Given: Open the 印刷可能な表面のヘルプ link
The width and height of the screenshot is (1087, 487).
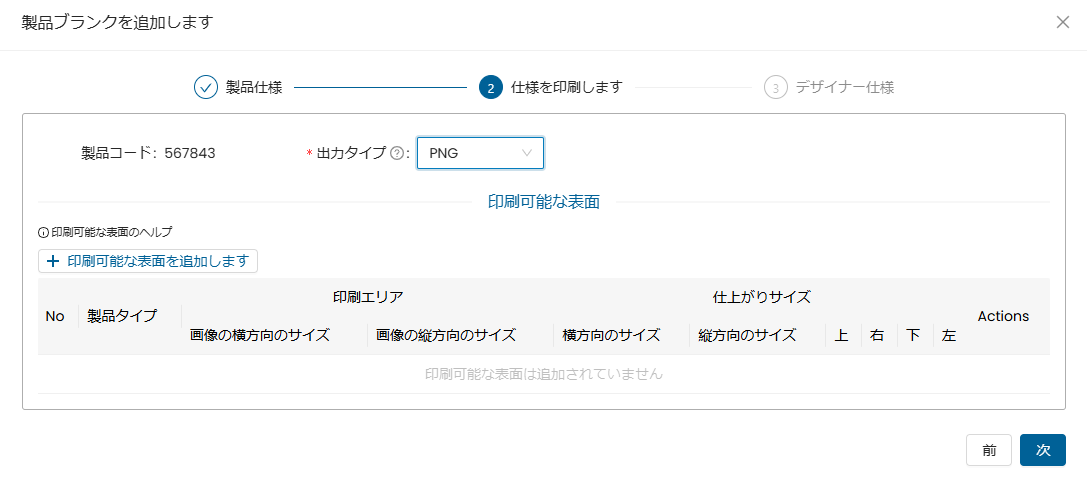Looking at the screenshot, I should 112,232.
